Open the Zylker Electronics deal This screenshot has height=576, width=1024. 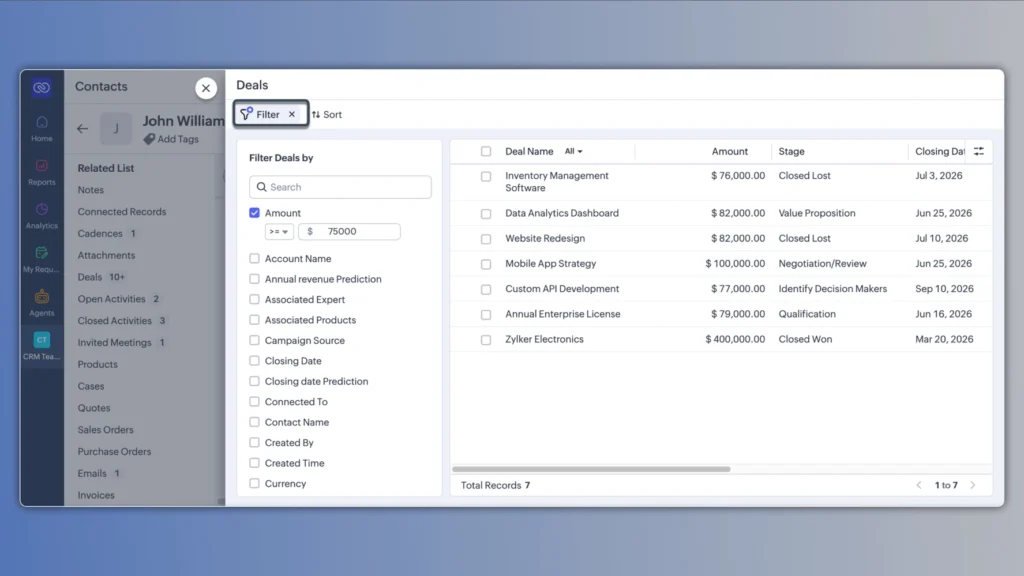click(x=544, y=340)
